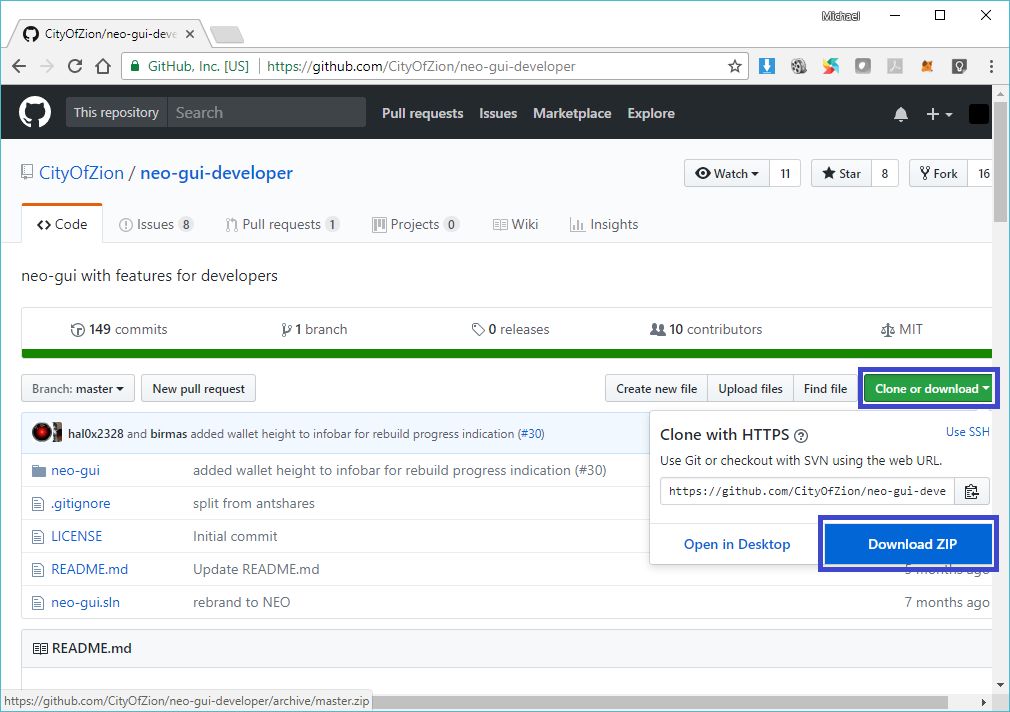Switch to the Code tab
Viewport: 1010px width, 712px height.
62,224
